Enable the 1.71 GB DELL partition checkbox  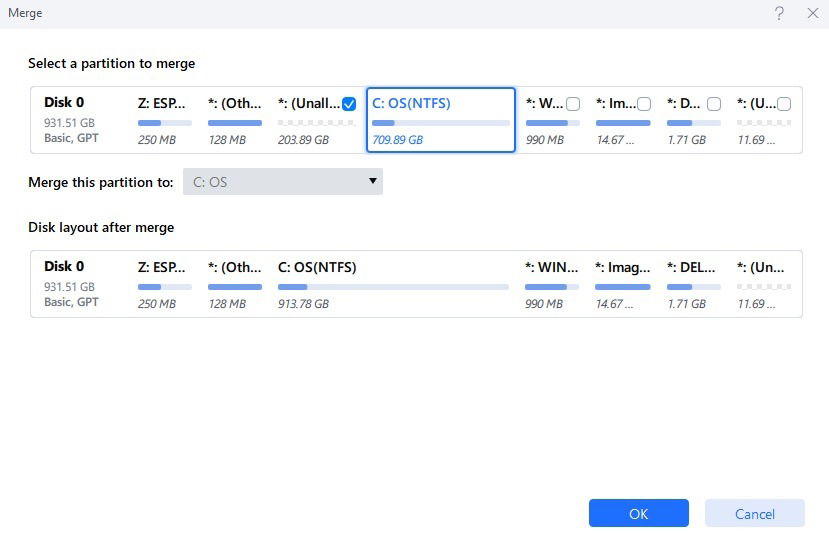click(x=714, y=104)
